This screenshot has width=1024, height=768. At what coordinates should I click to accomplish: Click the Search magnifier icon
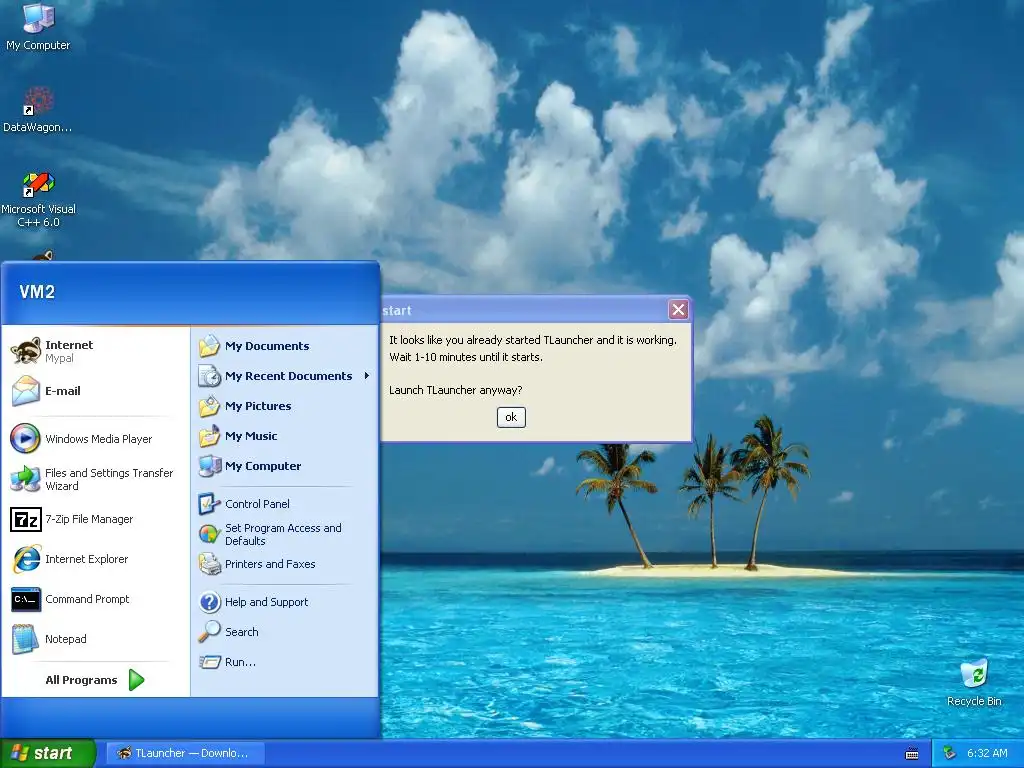[x=210, y=631]
